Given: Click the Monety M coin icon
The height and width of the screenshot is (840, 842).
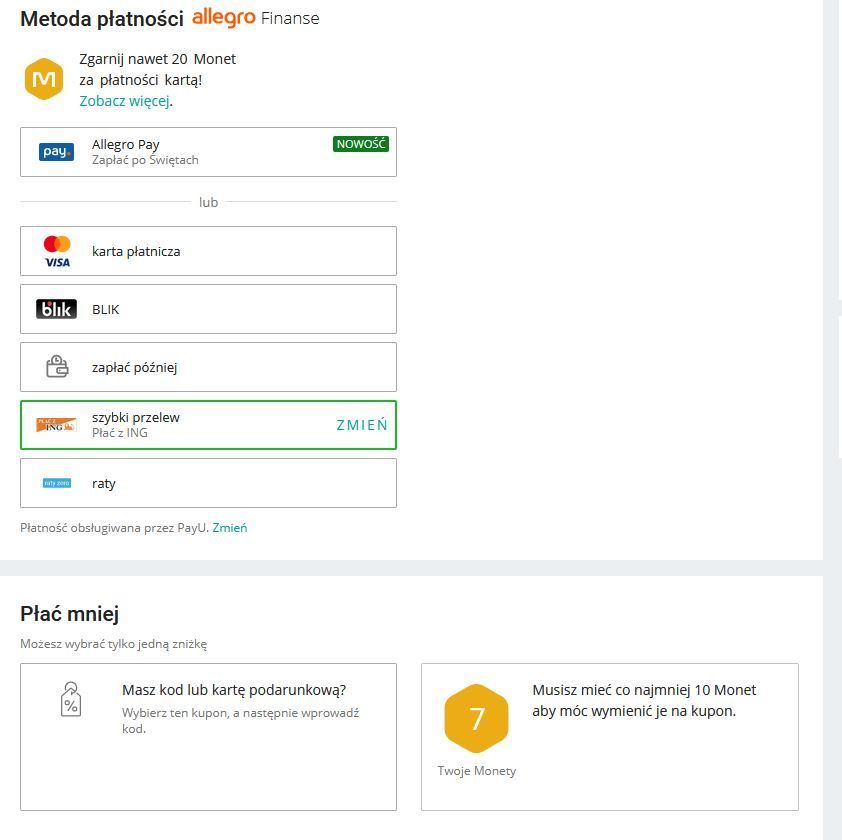Looking at the screenshot, I should 44,79.
